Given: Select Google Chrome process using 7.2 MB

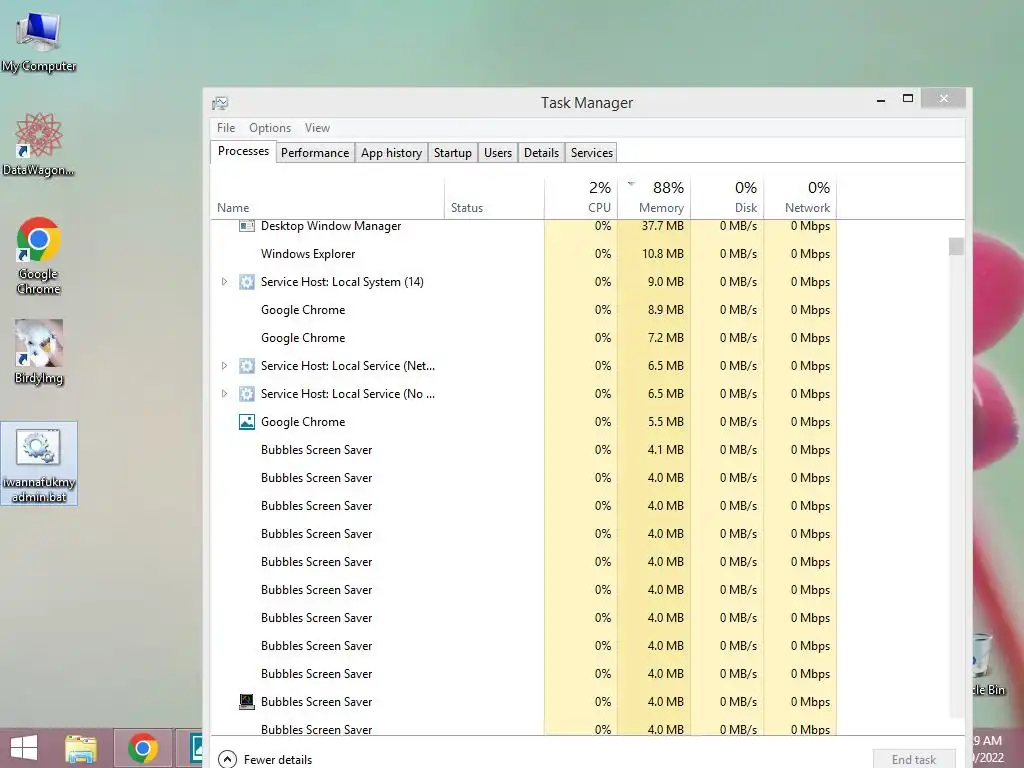Looking at the screenshot, I should point(524,338).
